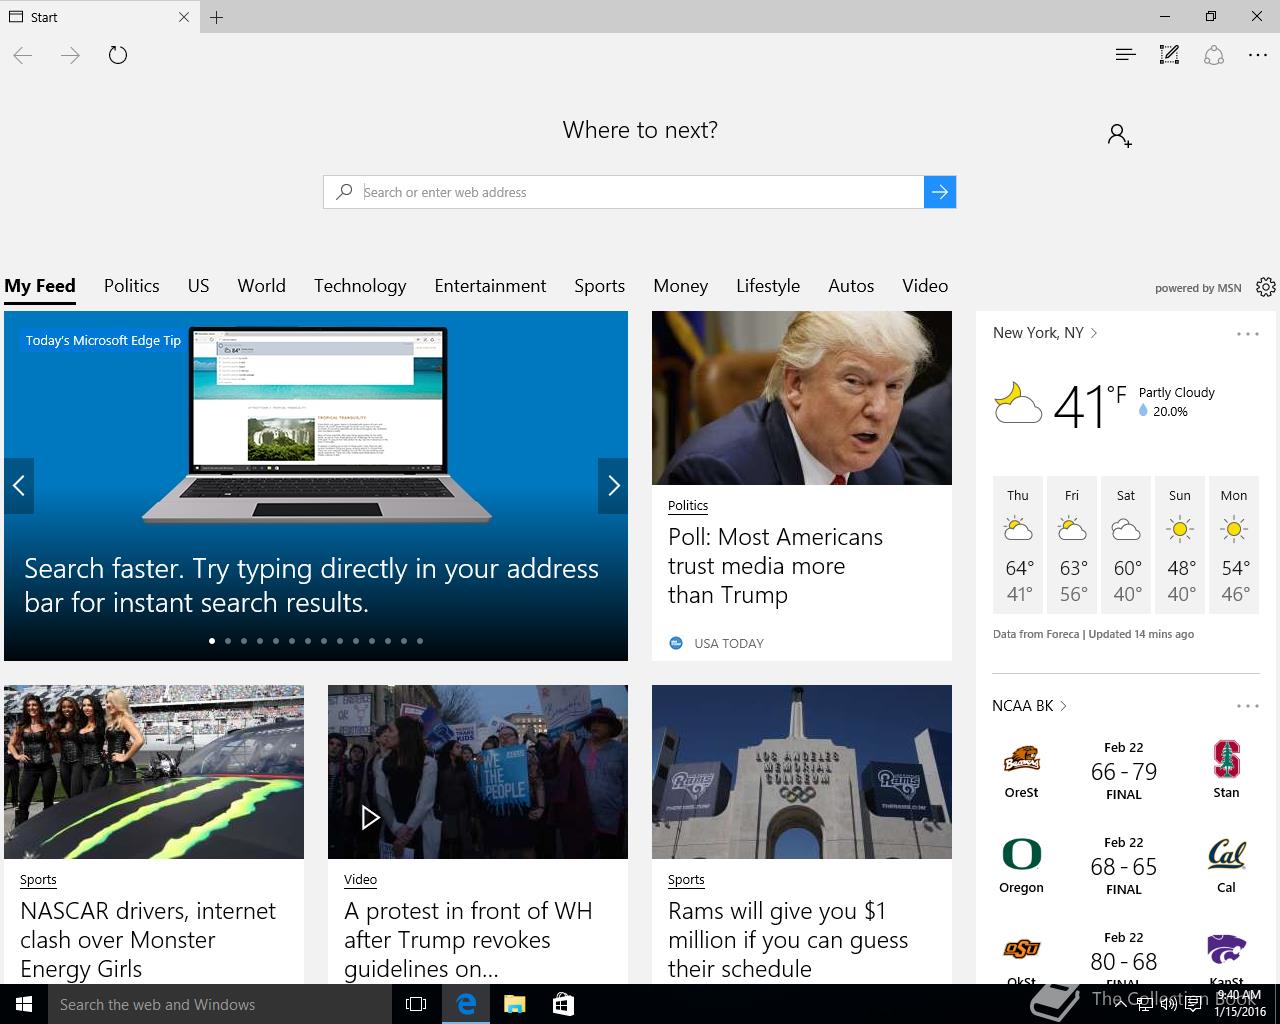Click Search the web and Windows box
Screen dimensions: 1280x1024
coord(219,1004)
